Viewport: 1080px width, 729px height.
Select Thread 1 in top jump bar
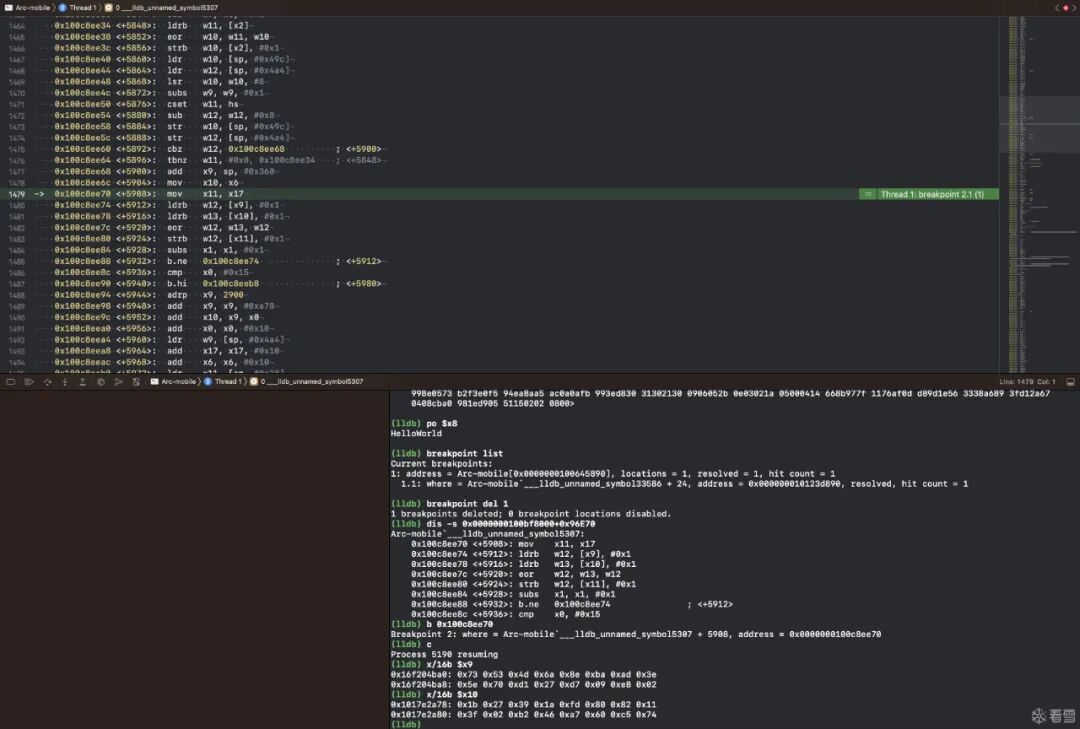[77, 8]
